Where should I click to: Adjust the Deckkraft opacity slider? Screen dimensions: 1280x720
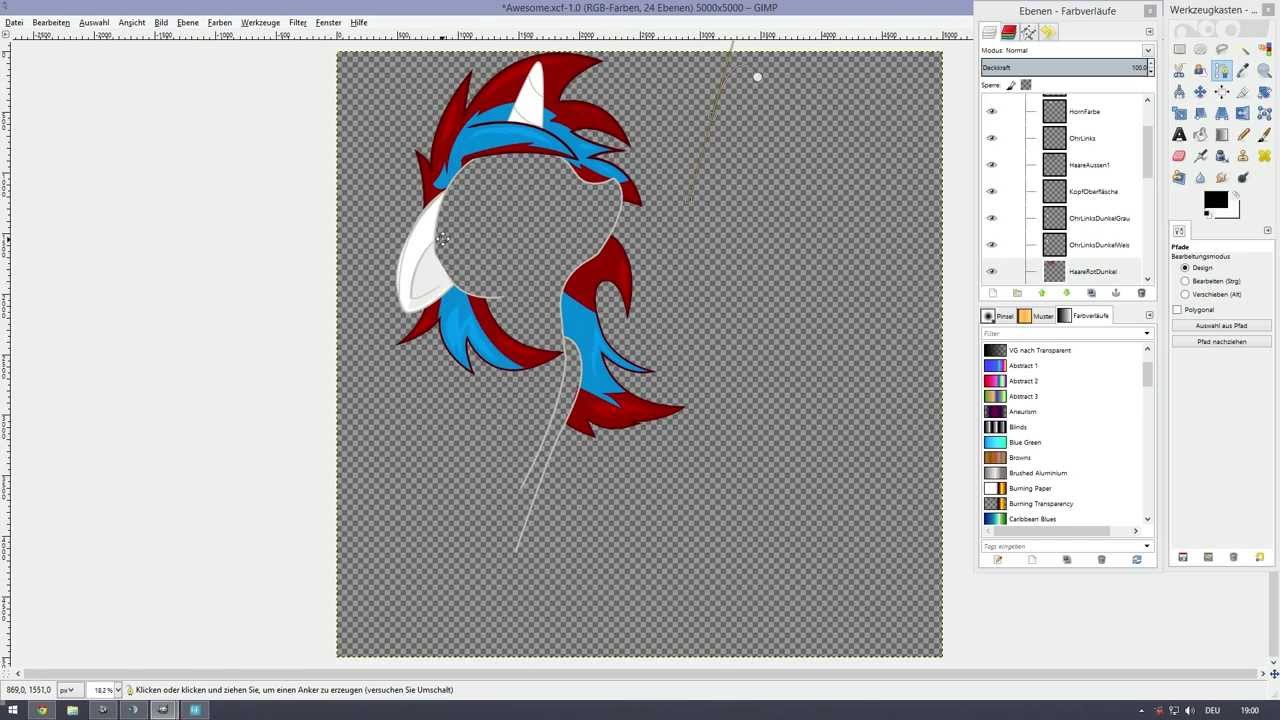(x=1064, y=68)
